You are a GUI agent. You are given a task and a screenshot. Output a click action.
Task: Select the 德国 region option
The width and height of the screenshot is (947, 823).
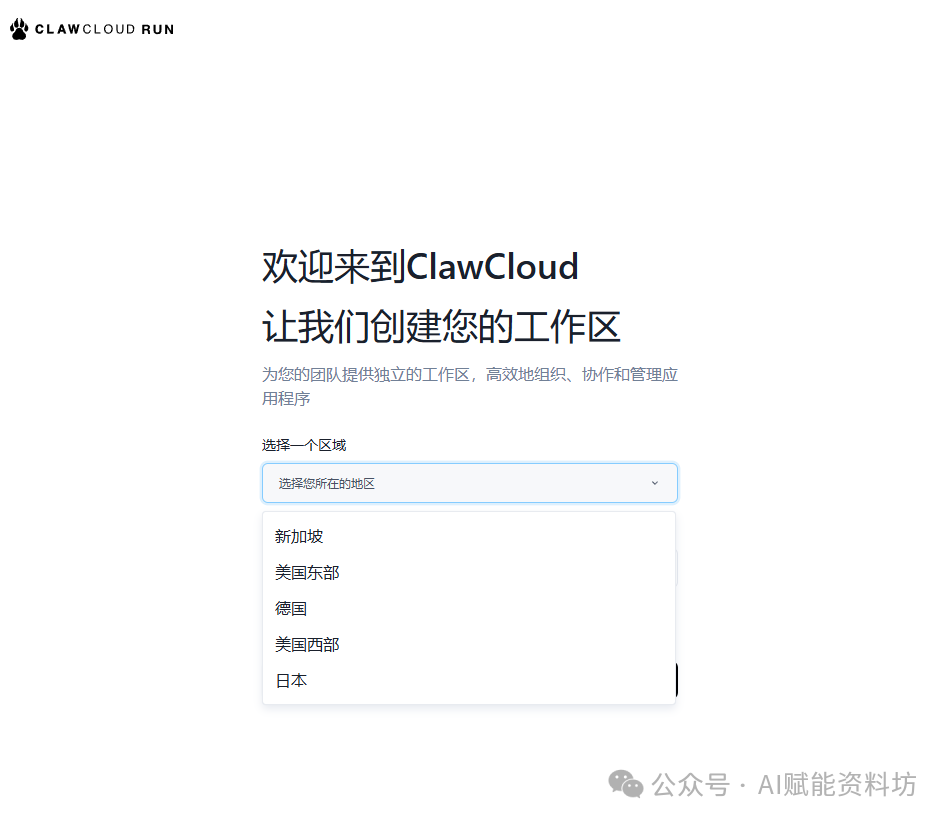[x=291, y=608]
